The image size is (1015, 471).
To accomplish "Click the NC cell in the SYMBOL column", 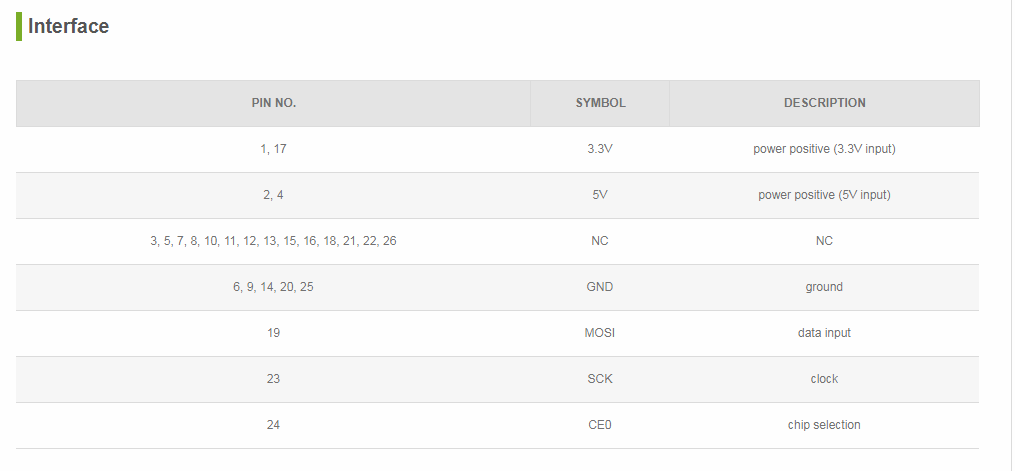I will click(x=600, y=241).
